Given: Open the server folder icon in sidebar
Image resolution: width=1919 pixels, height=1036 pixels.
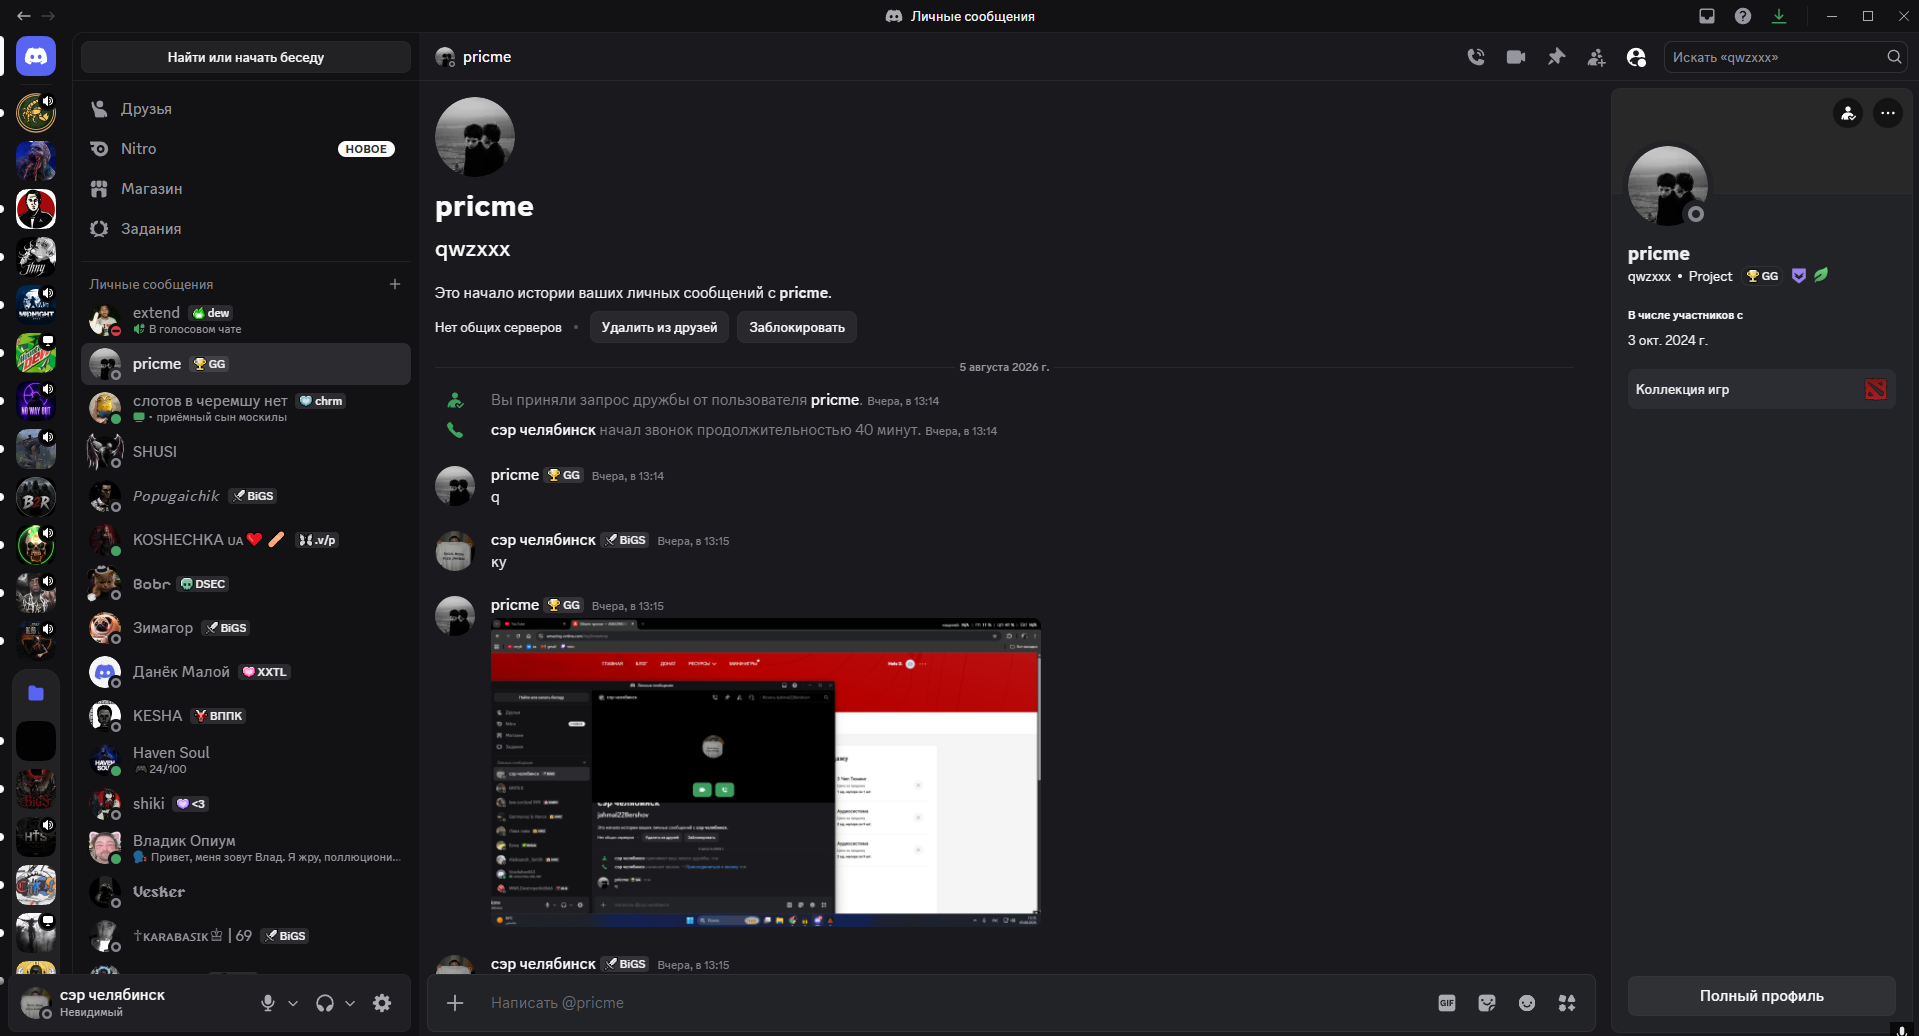Looking at the screenshot, I should click(x=36, y=693).
